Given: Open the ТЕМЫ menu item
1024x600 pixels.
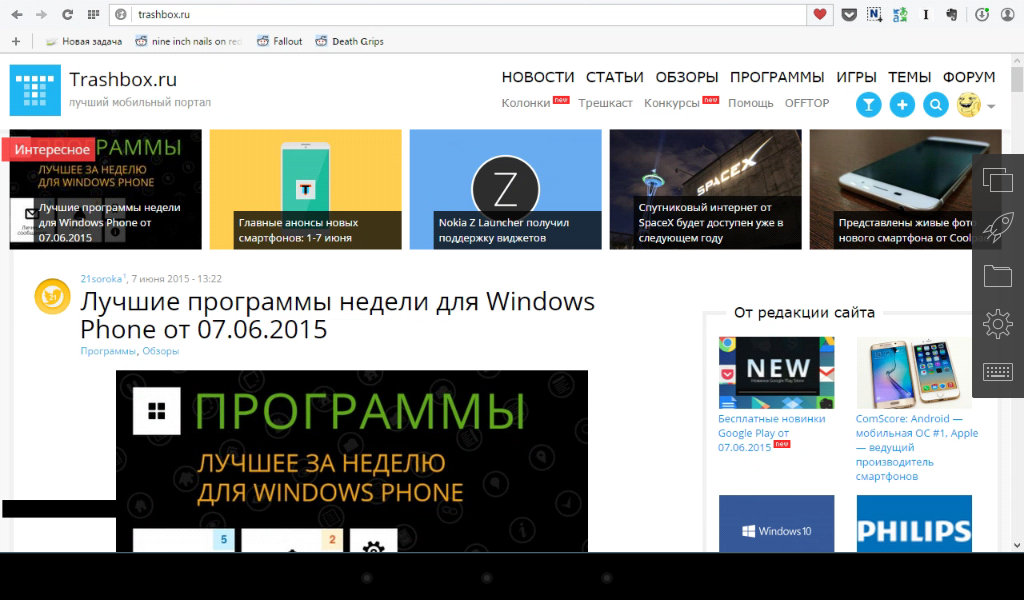Looking at the screenshot, I should [x=909, y=77].
